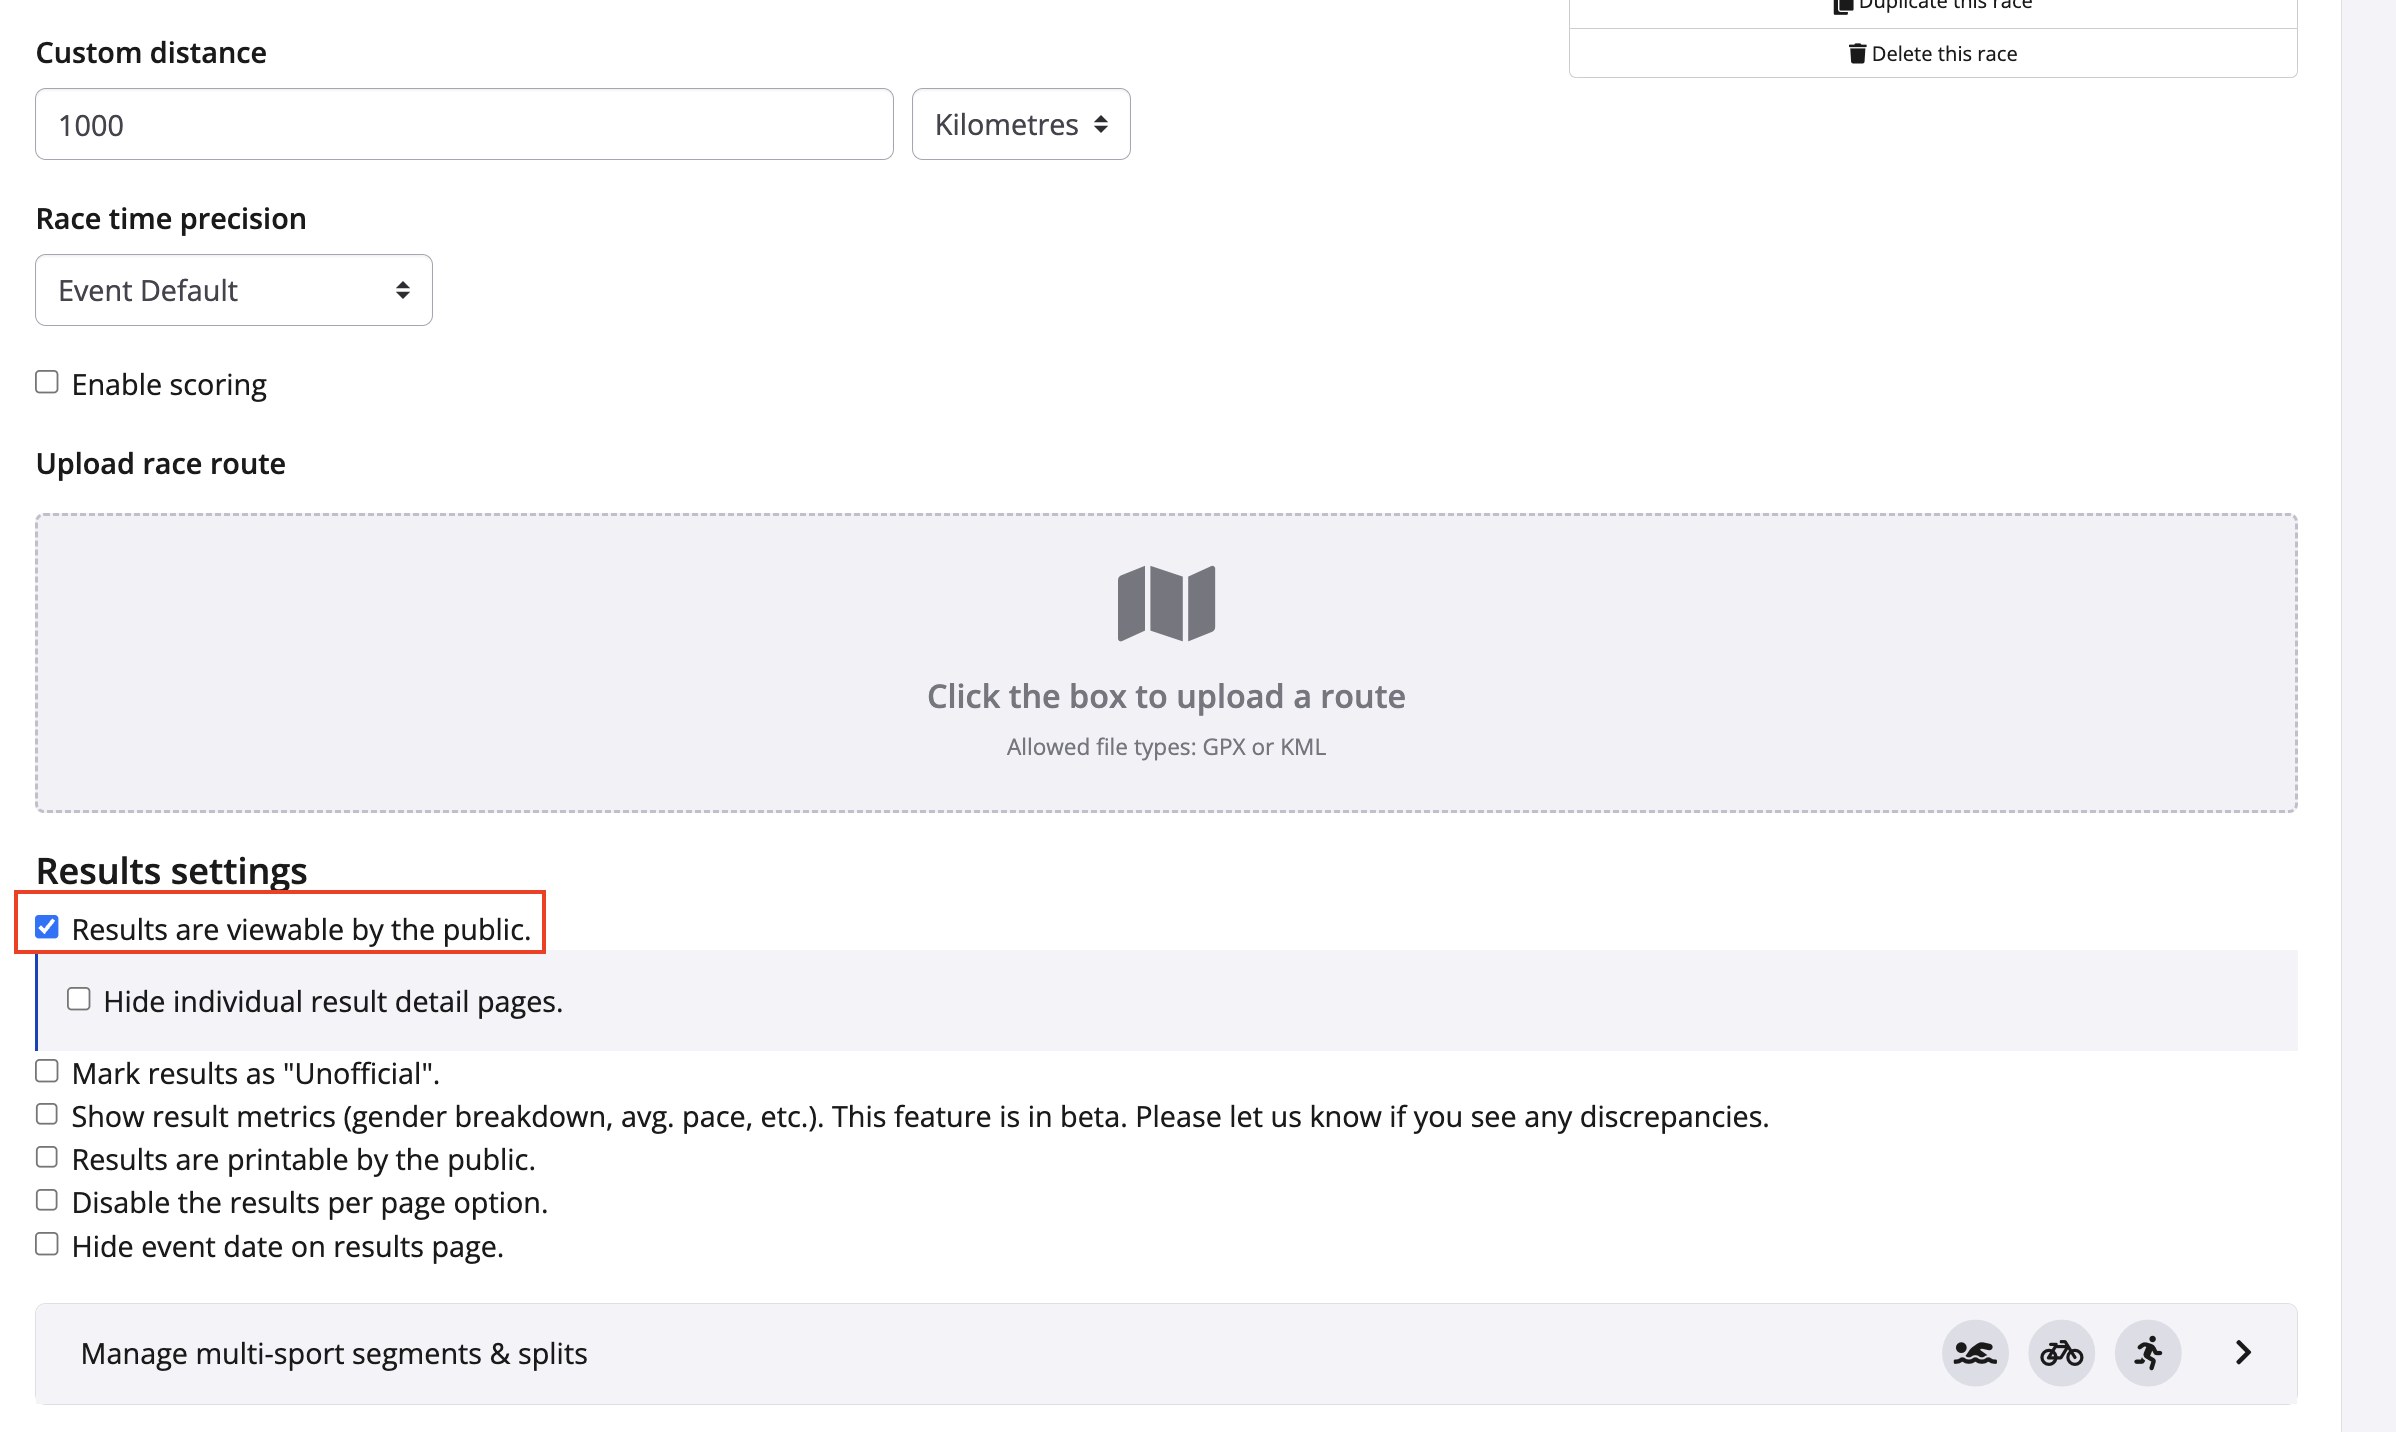The width and height of the screenshot is (2396, 1432).
Task: Click the Custom distance input field
Action: (464, 125)
